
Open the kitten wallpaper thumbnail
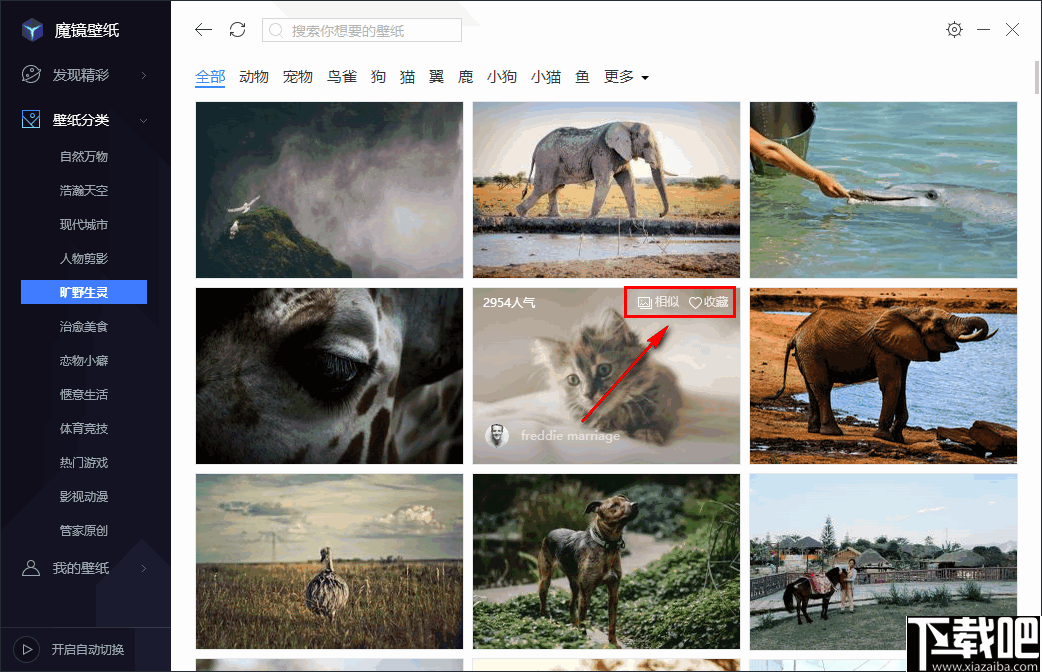606,376
